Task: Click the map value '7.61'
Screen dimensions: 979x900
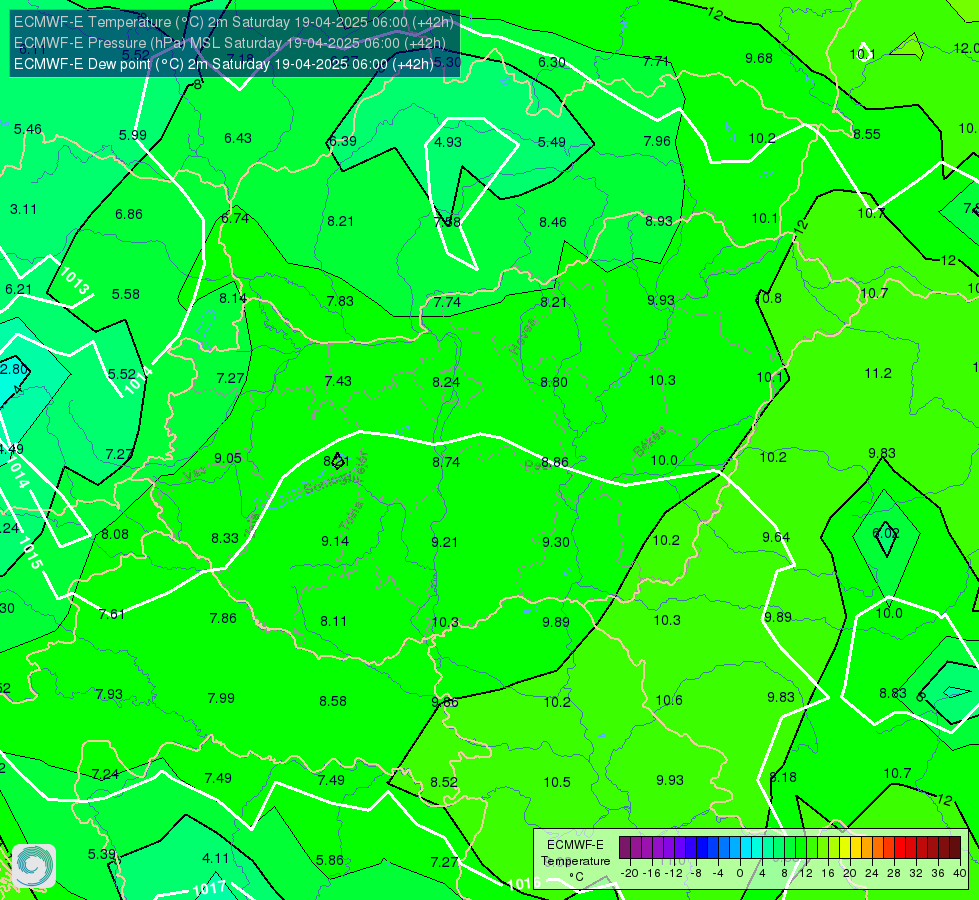Action: 112,614
